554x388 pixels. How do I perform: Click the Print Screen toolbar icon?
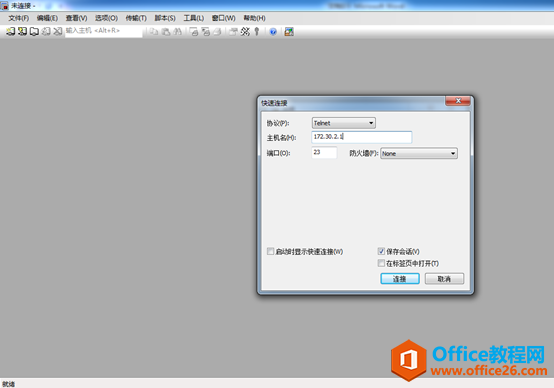point(194,32)
